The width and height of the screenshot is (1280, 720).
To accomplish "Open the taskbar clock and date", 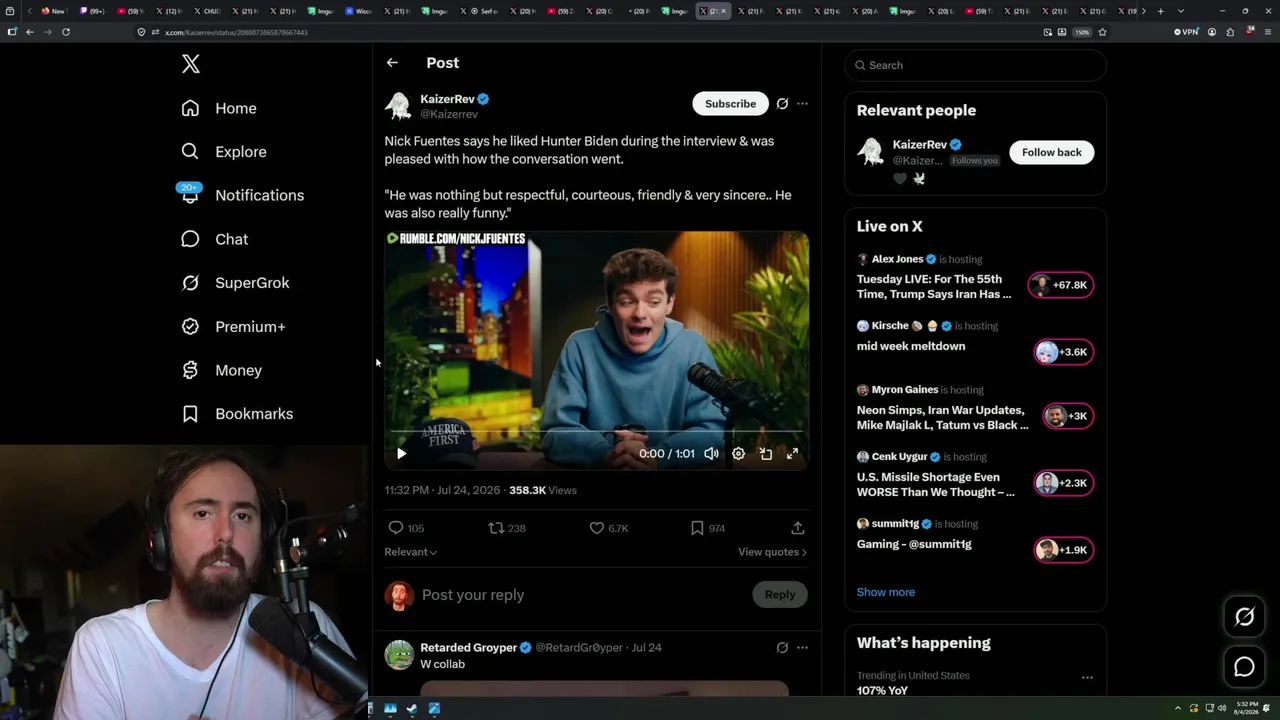I will pos(1245,709).
